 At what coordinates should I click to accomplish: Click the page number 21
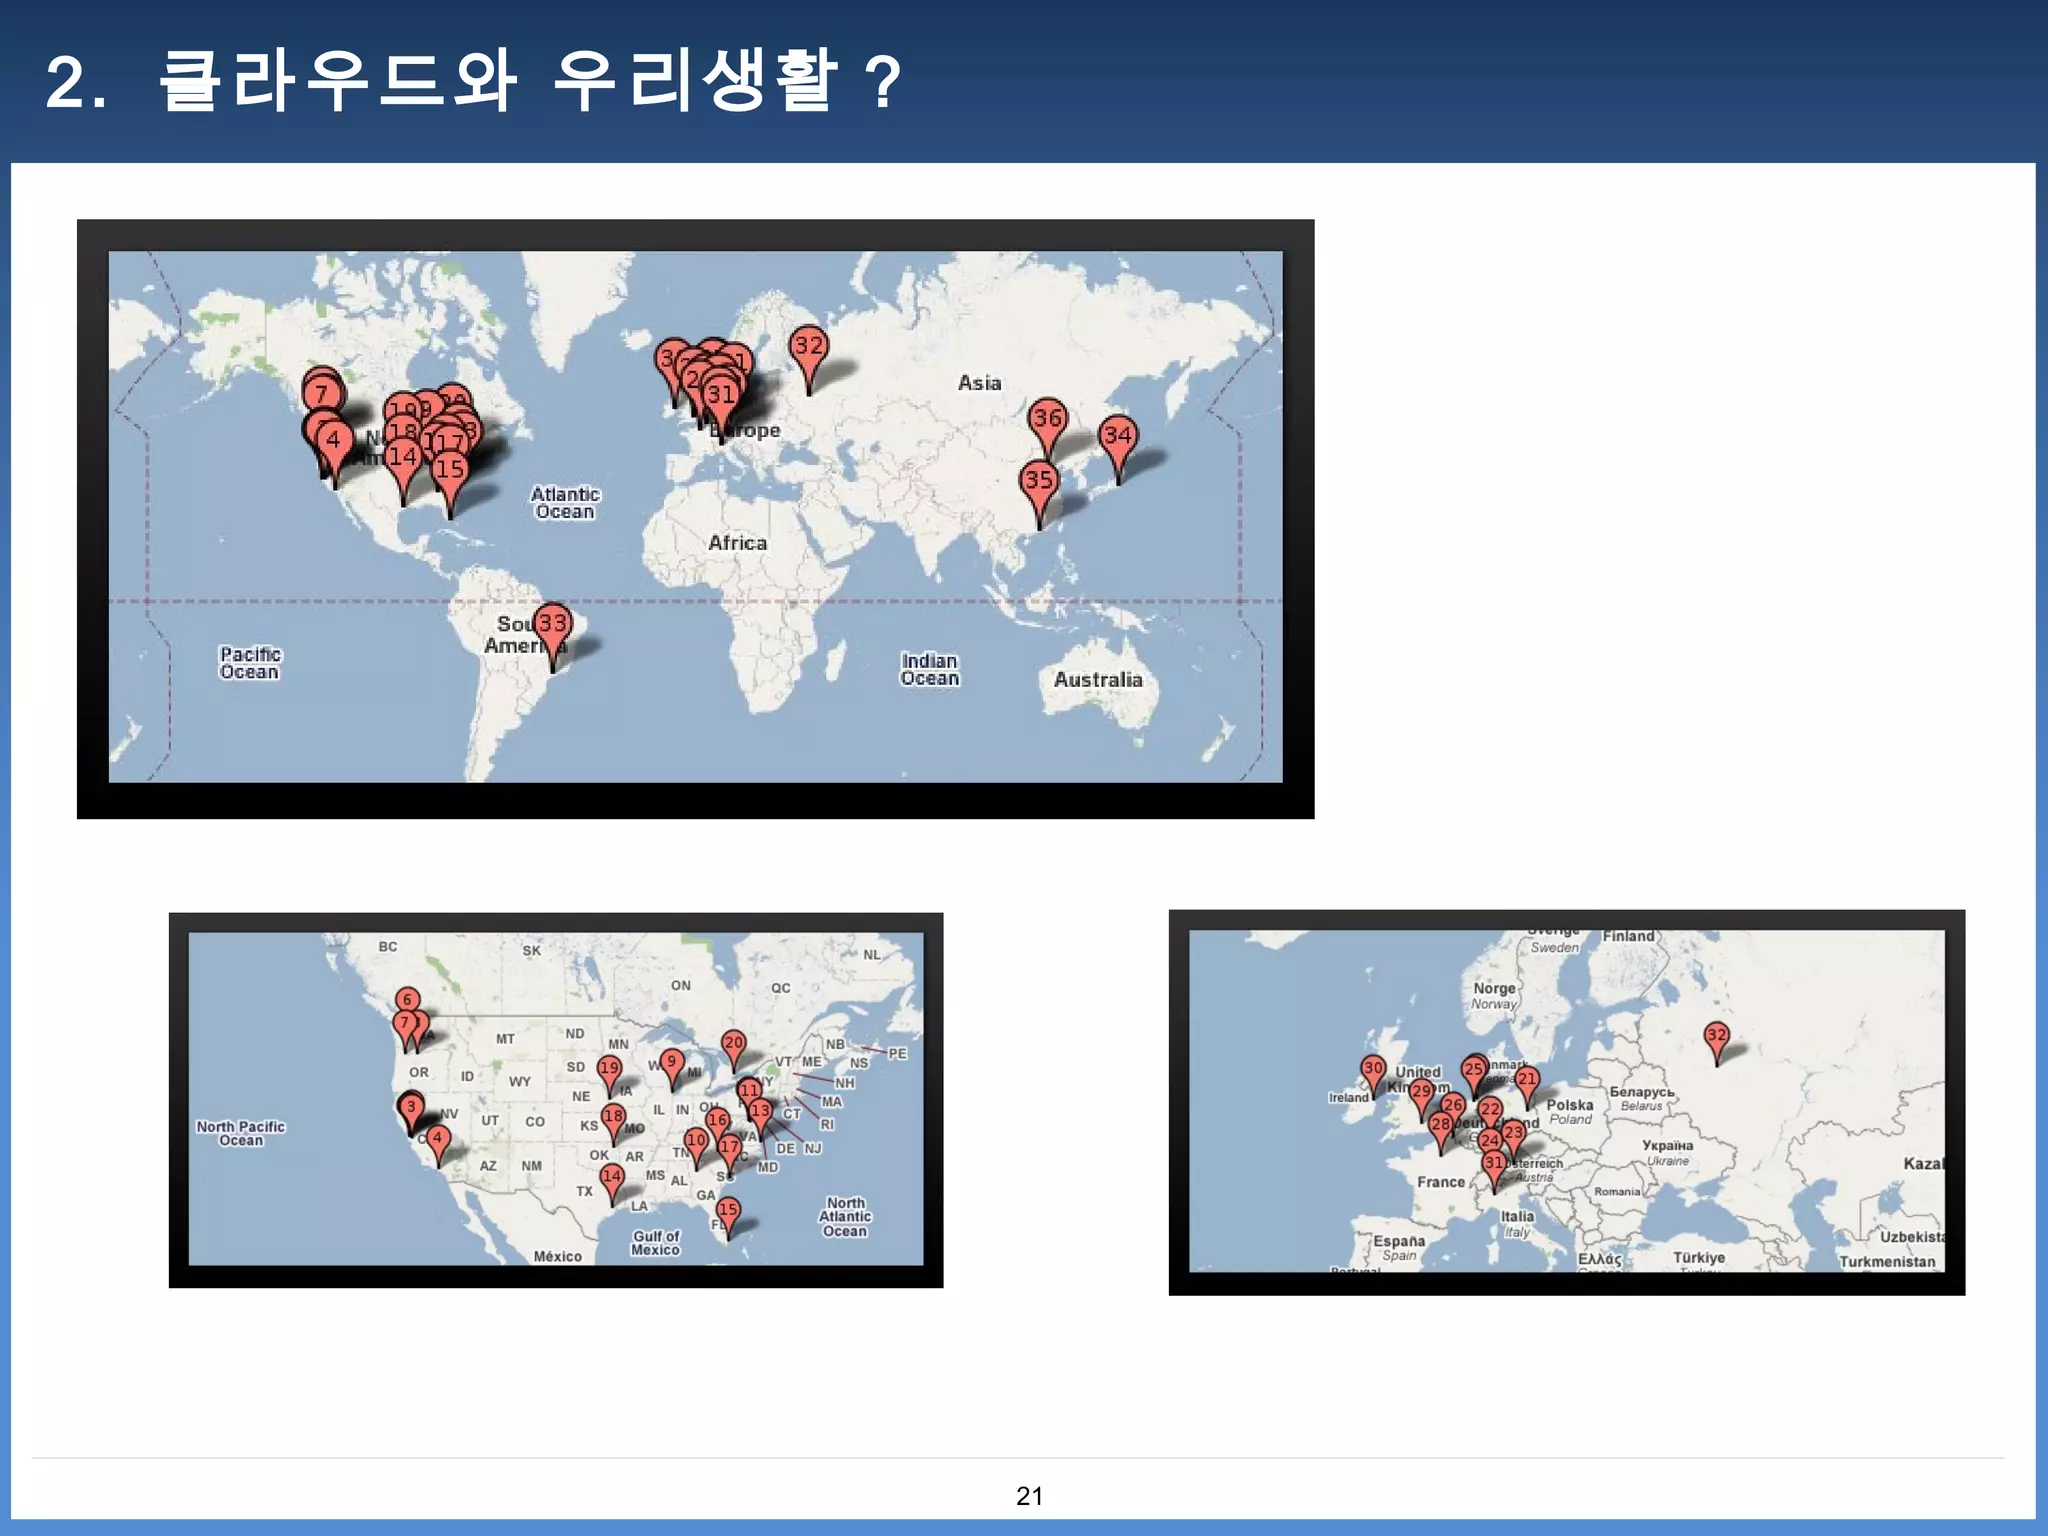click(x=1029, y=1496)
